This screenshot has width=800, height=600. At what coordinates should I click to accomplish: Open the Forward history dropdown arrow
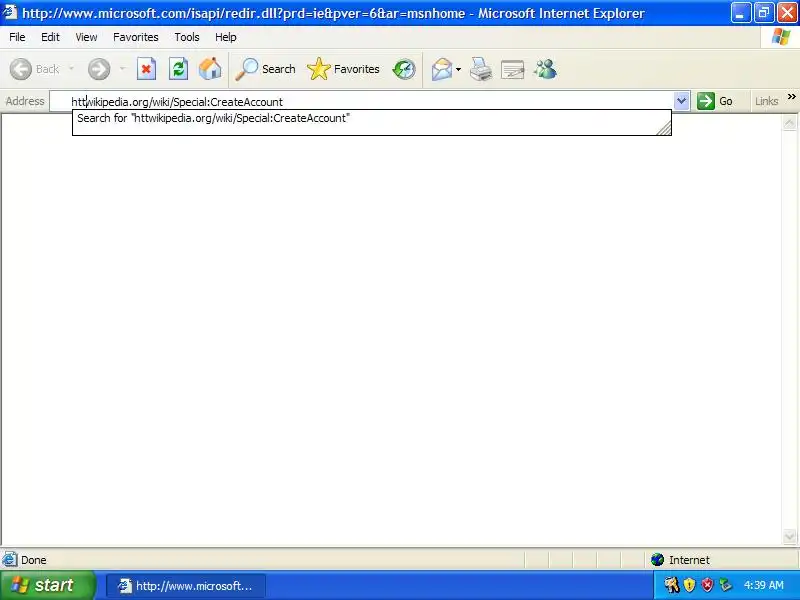point(122,69)
